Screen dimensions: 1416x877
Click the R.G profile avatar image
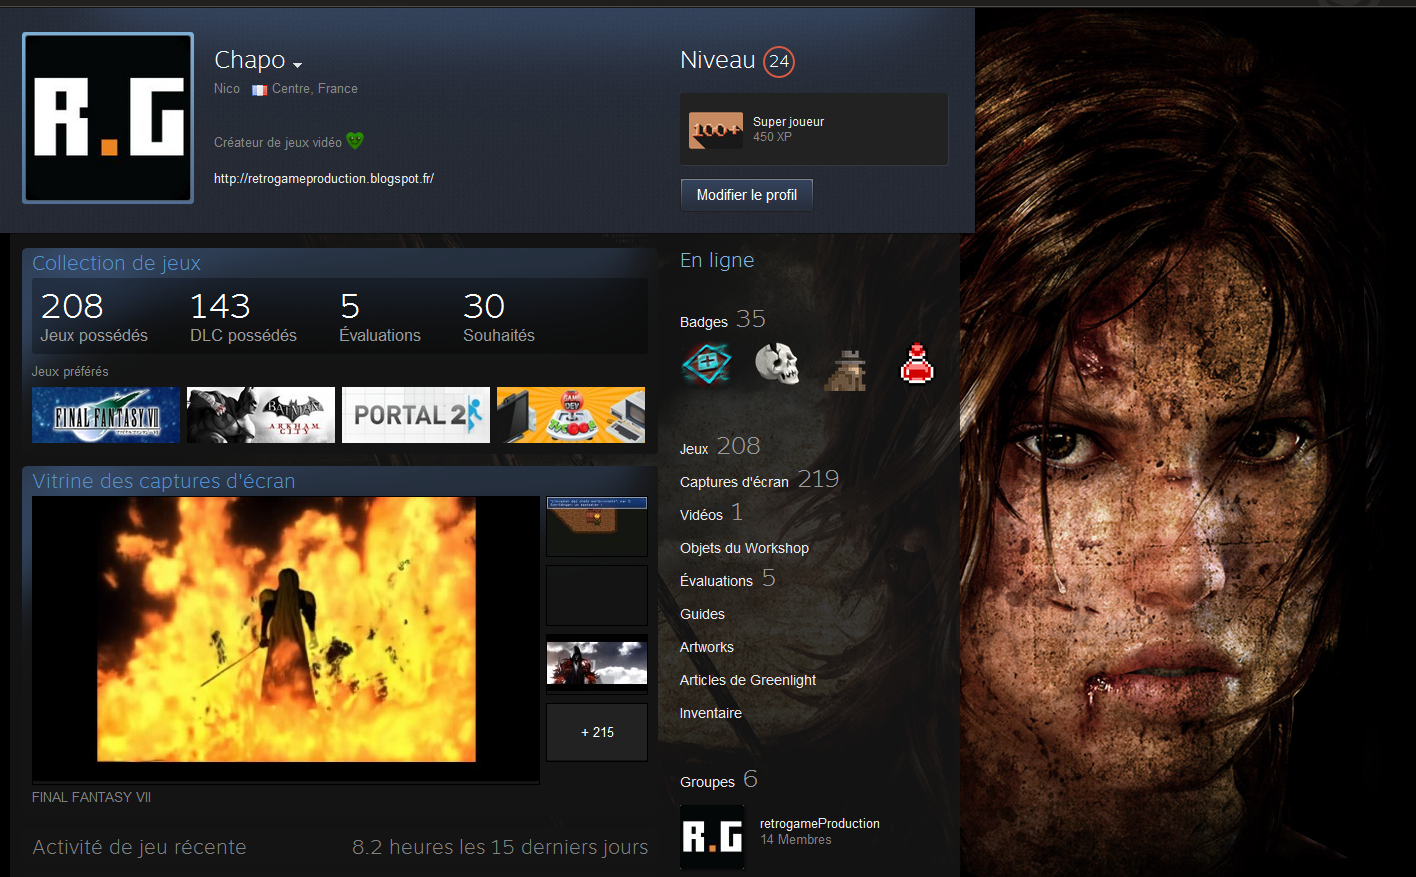click(108, 118)
